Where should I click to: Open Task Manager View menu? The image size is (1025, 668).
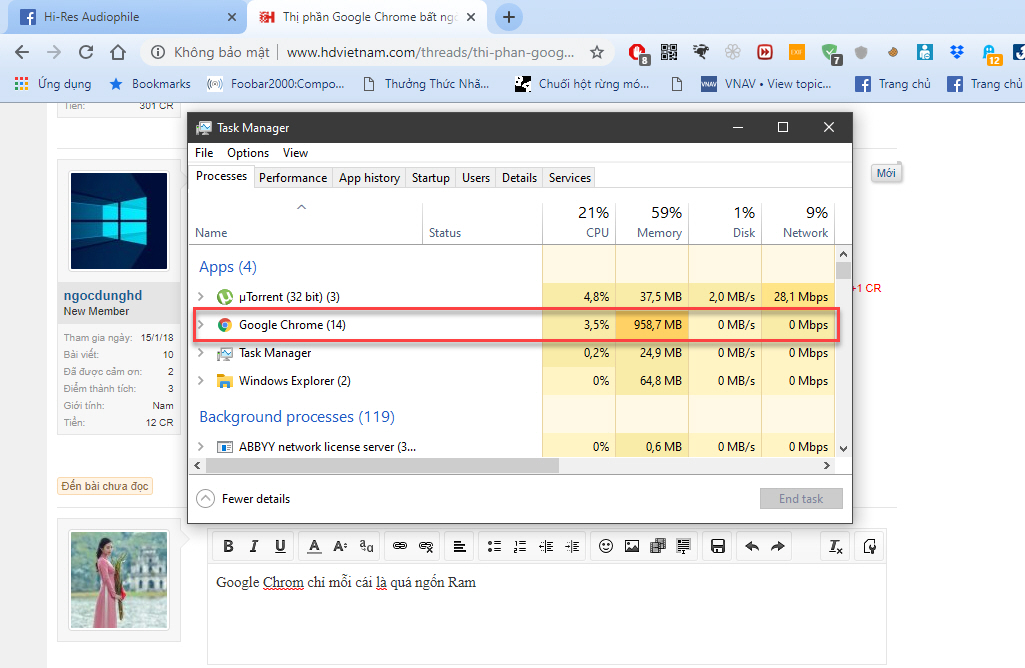[x=295, y=152]
